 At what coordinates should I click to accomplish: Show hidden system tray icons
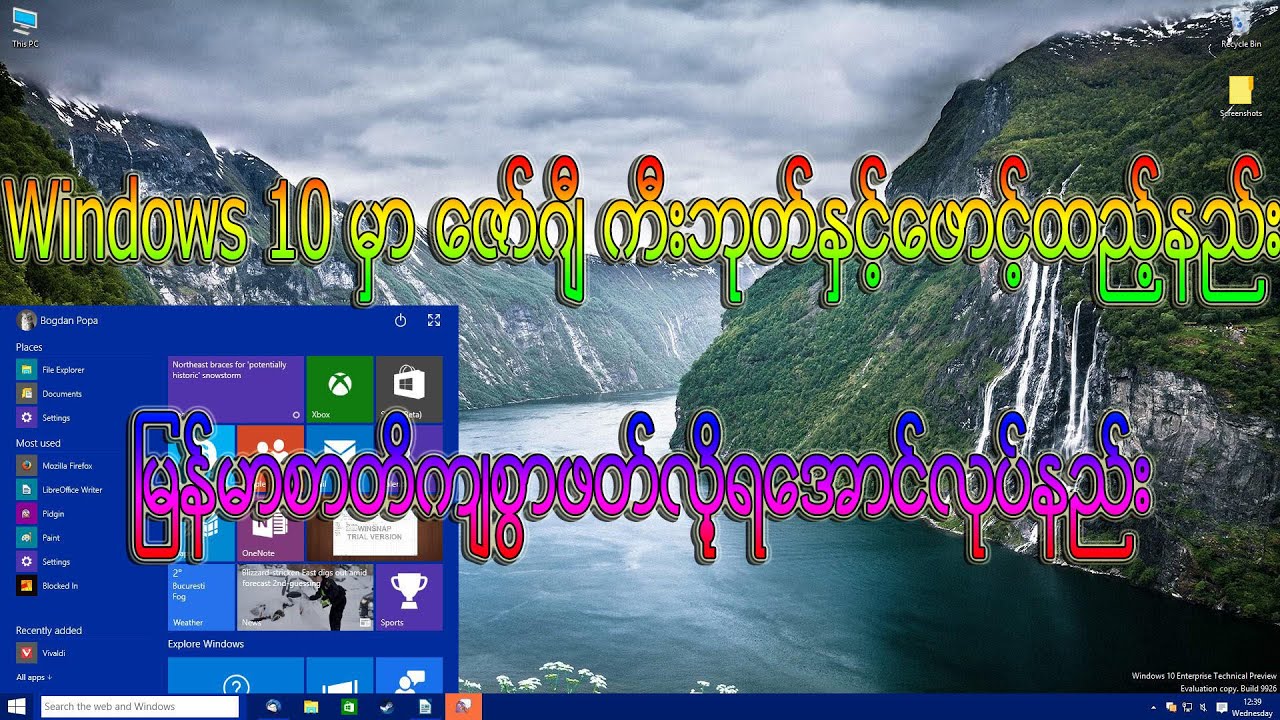1155,707
